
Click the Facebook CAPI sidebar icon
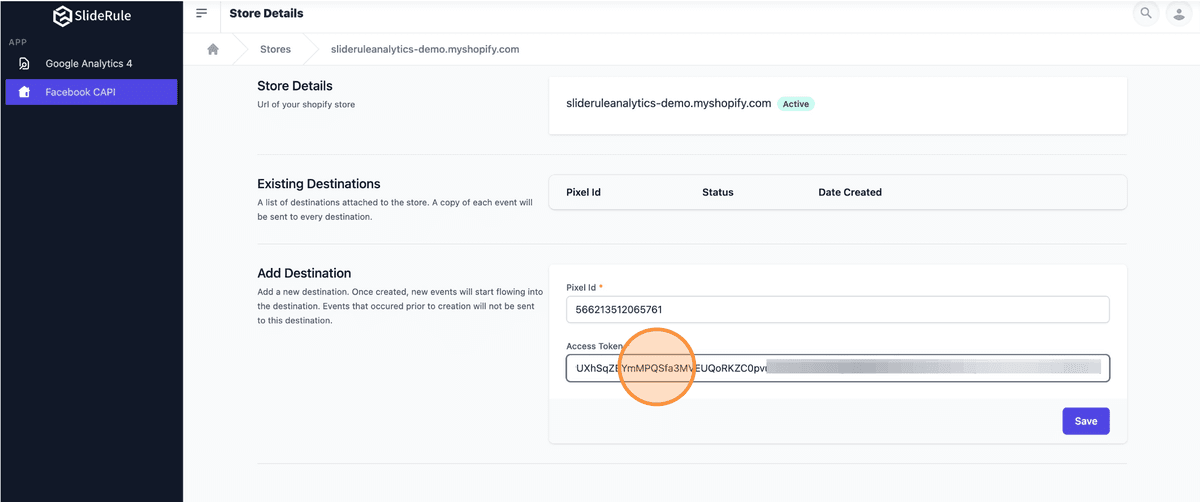click(x=25, y=92)
